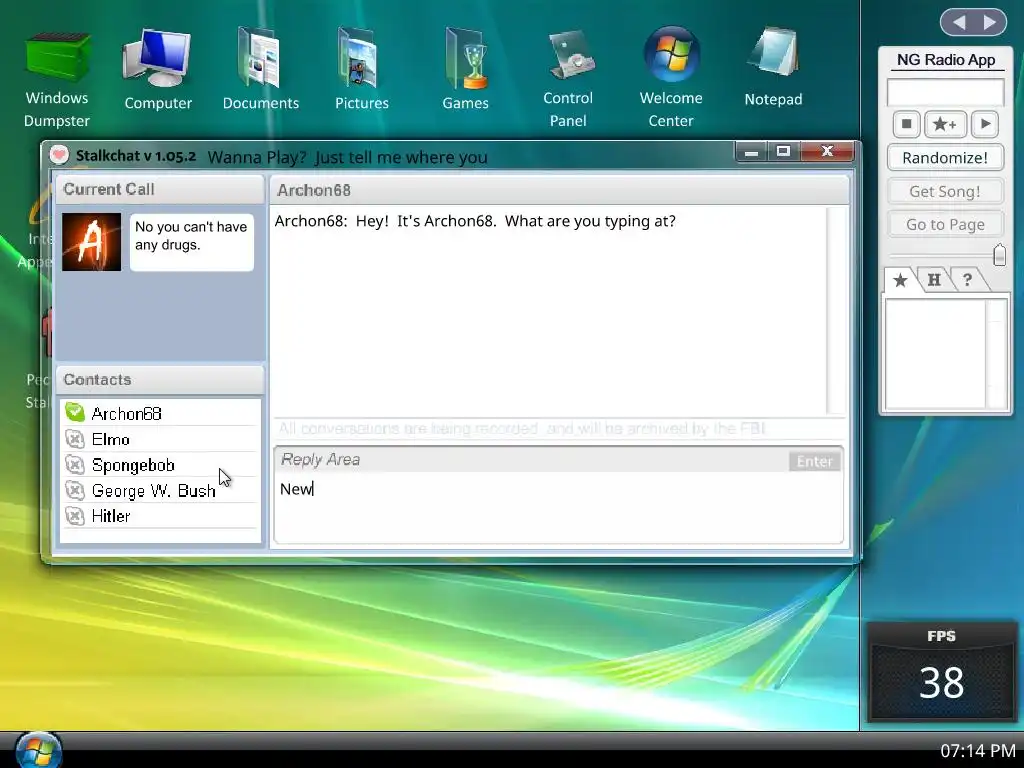The height and width of the screenshot is (768, 1024).
Task: Click the Start orb on taskbar
Action: 39,751
